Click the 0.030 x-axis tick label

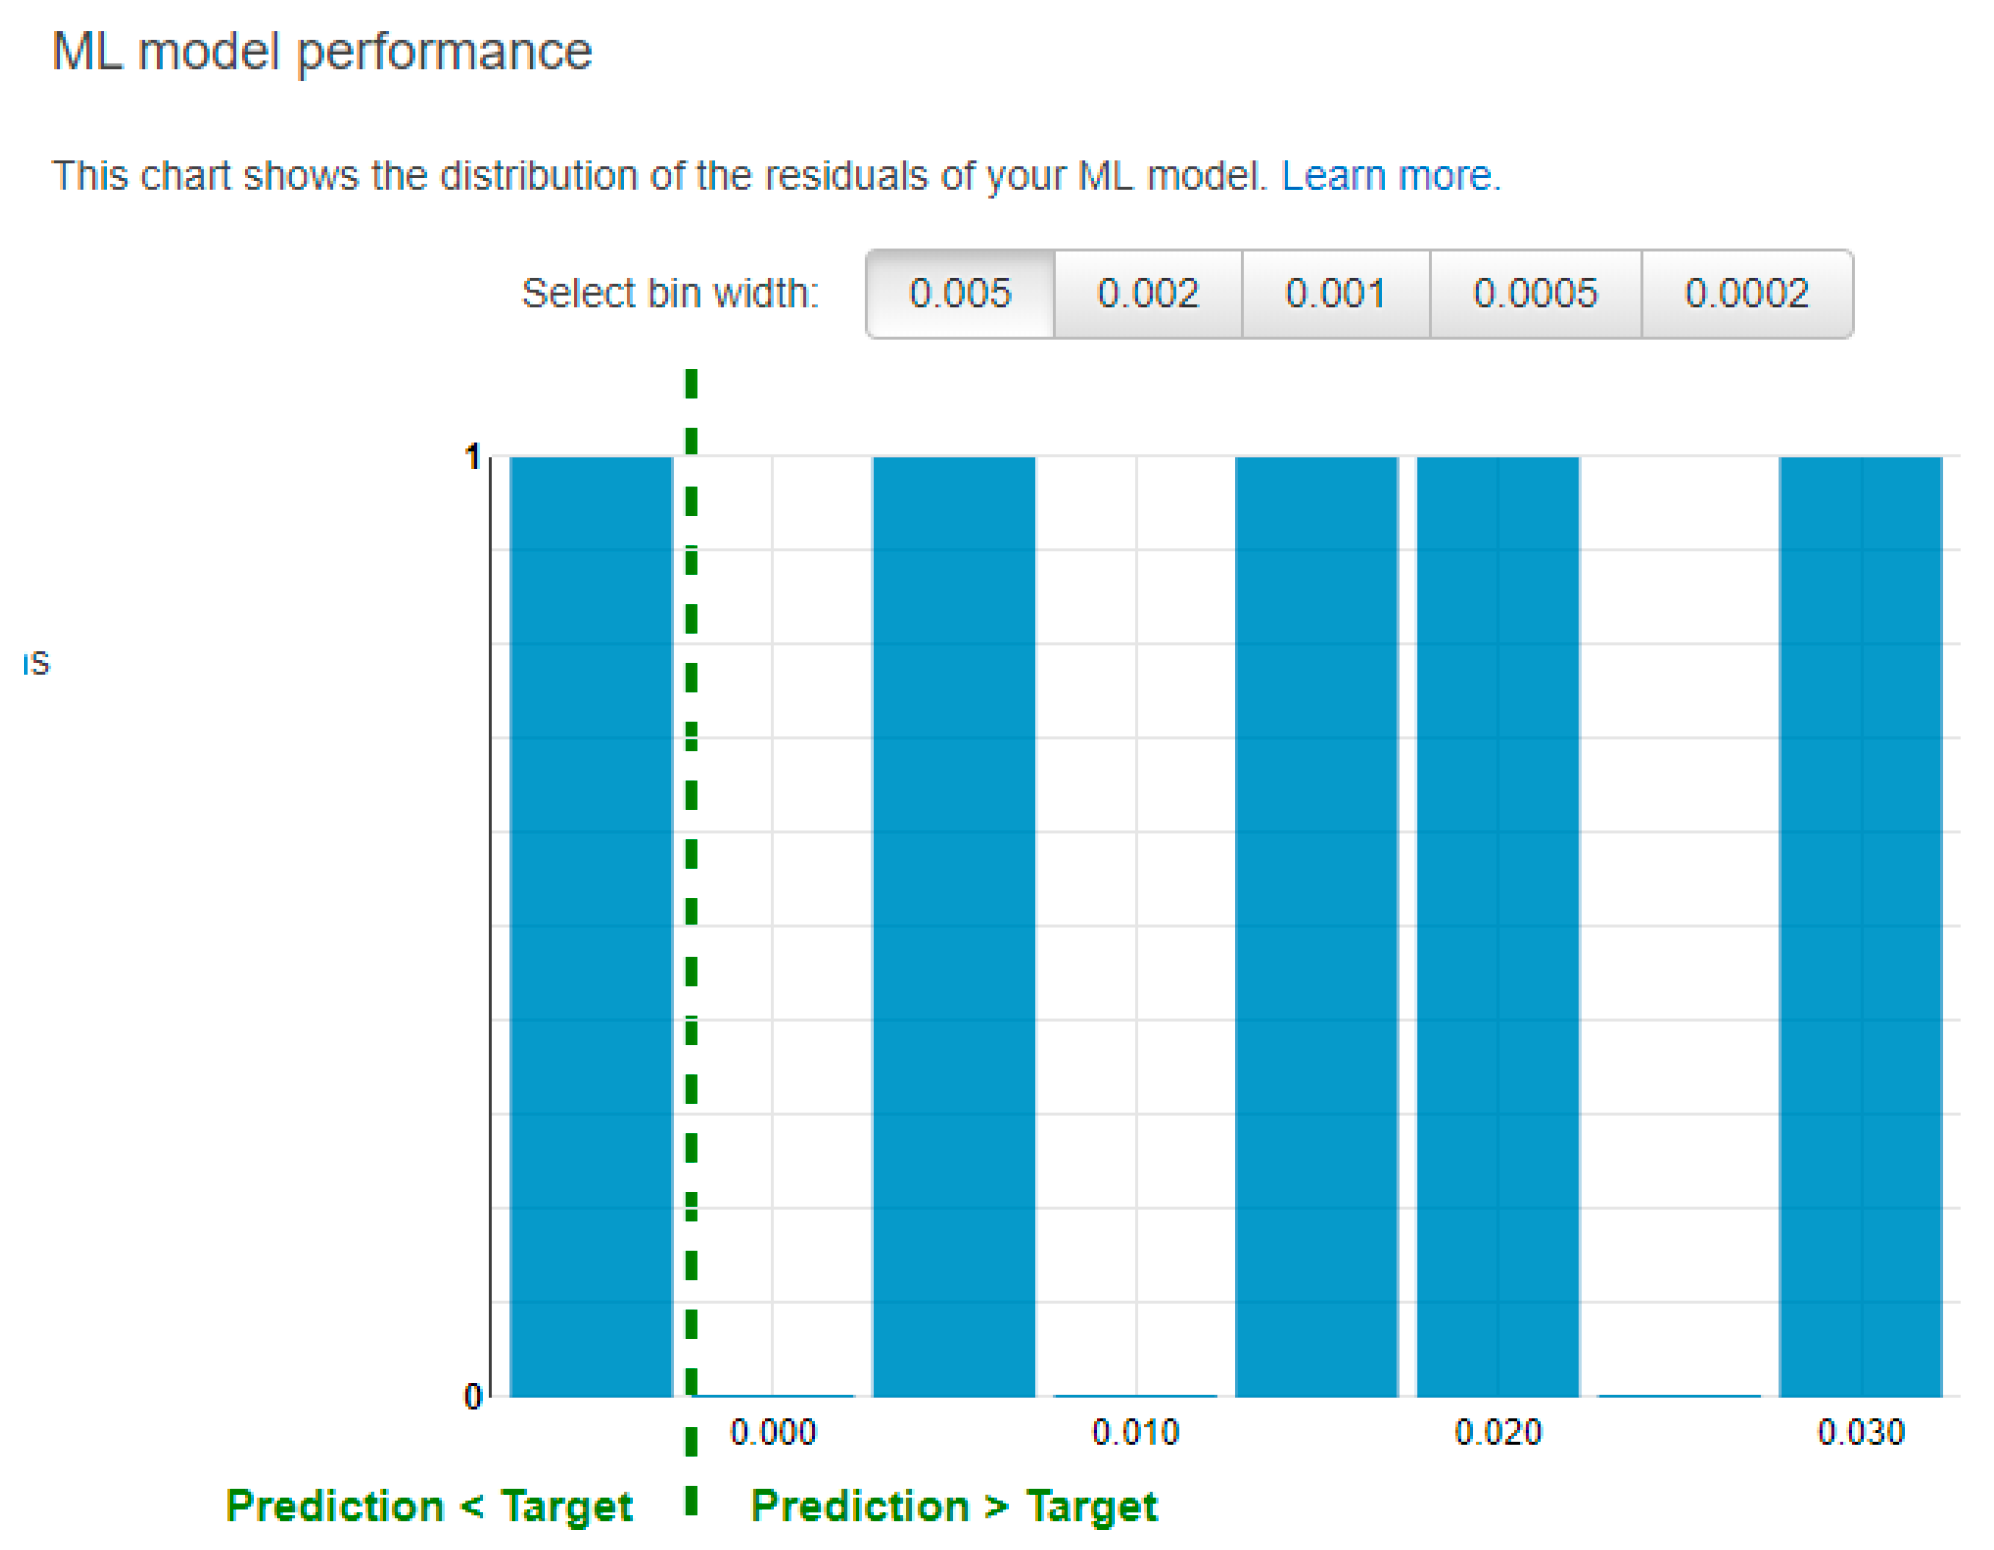(1860, 1432)
